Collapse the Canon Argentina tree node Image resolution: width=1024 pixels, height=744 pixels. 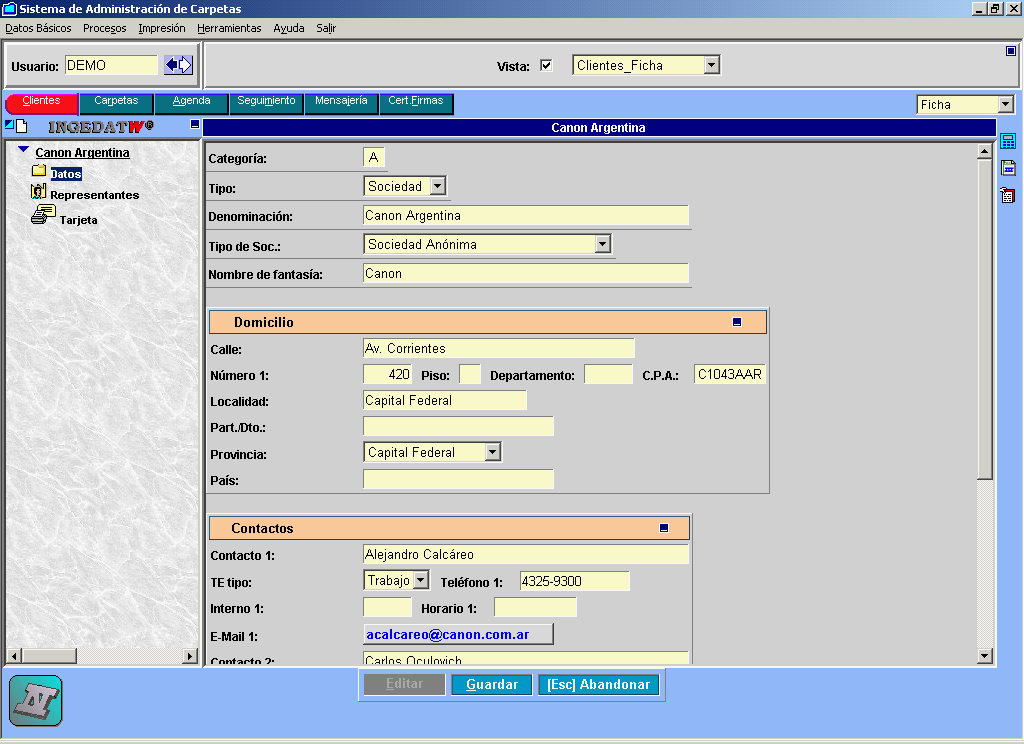point(24,150)
